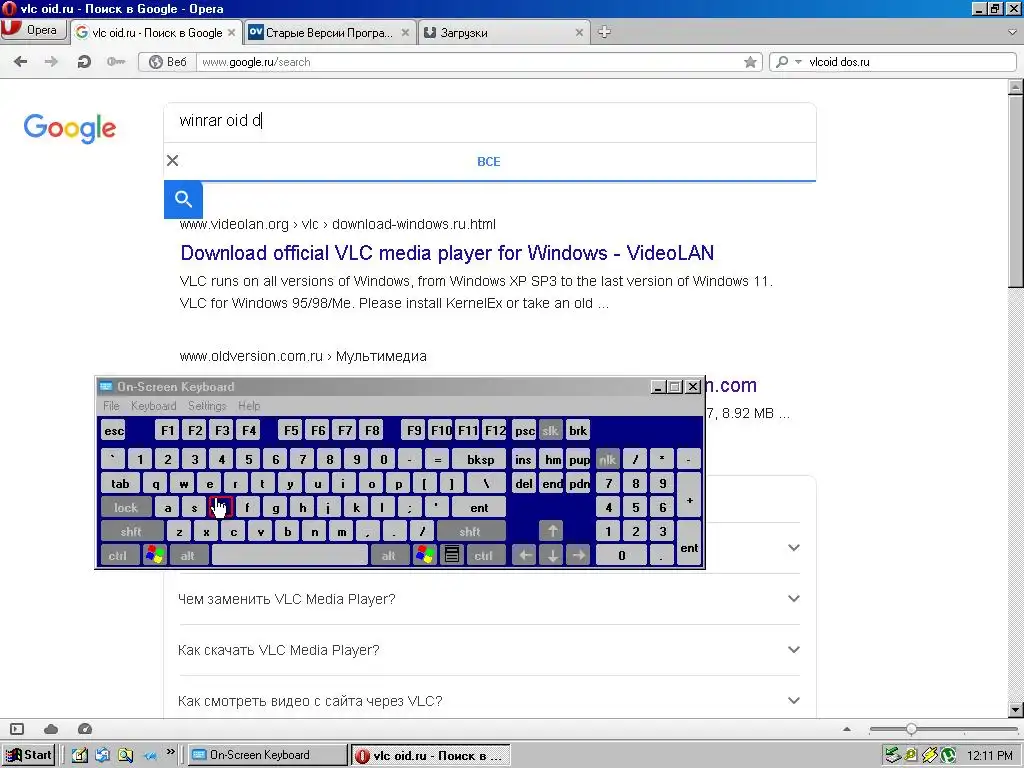Open the tab list dropdown arrow
The image size is (1024, 768).
pyautogui.click(x=1013, y=32)
